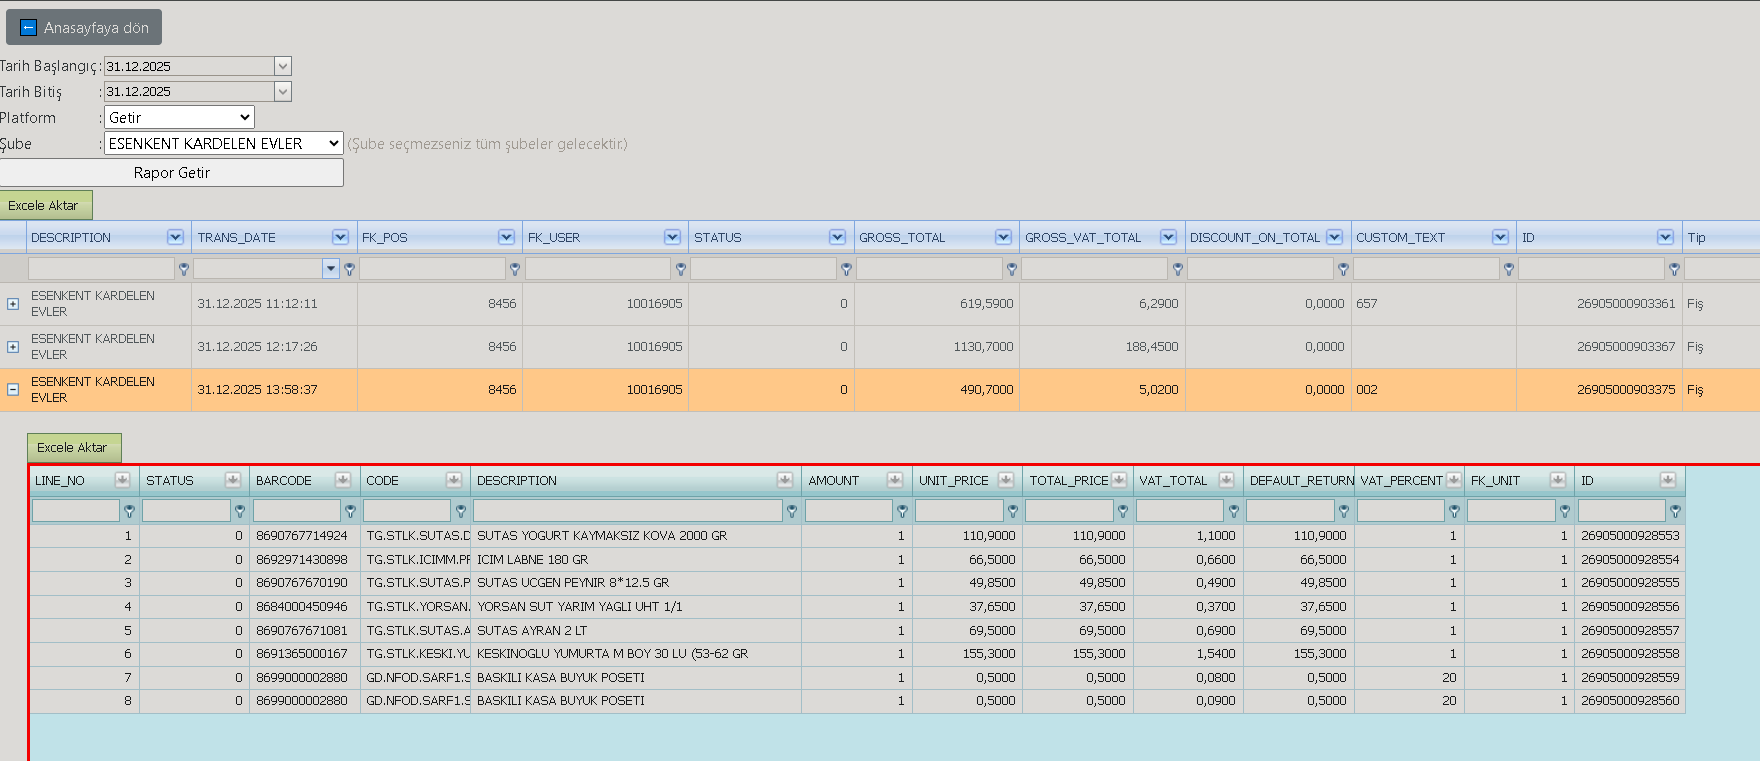Click the upper Excele Aktar button
1760x761 pixels.
pos(46,205)
